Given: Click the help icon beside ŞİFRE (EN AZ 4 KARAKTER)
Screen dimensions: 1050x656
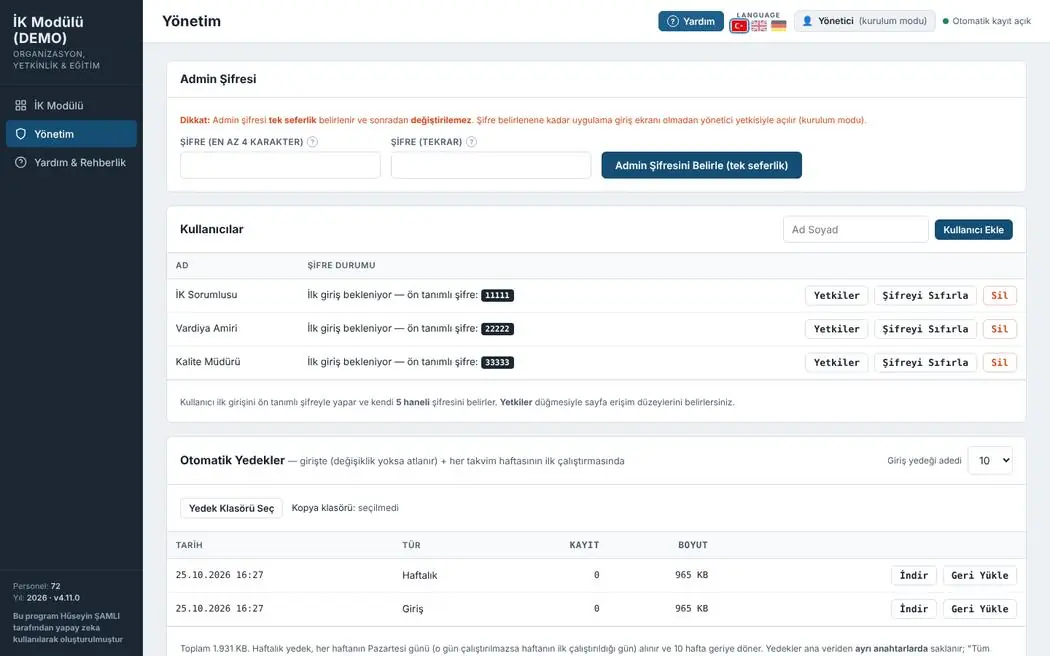Looking at the screenshot, I should 312,142.
